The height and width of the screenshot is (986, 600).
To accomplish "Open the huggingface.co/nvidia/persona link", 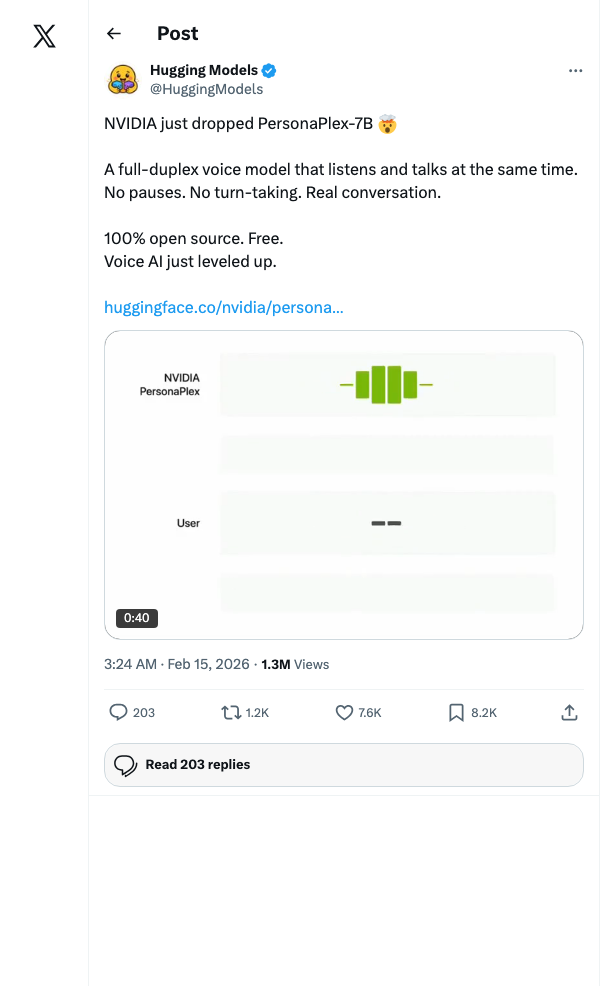I will (x=223, y=307).
